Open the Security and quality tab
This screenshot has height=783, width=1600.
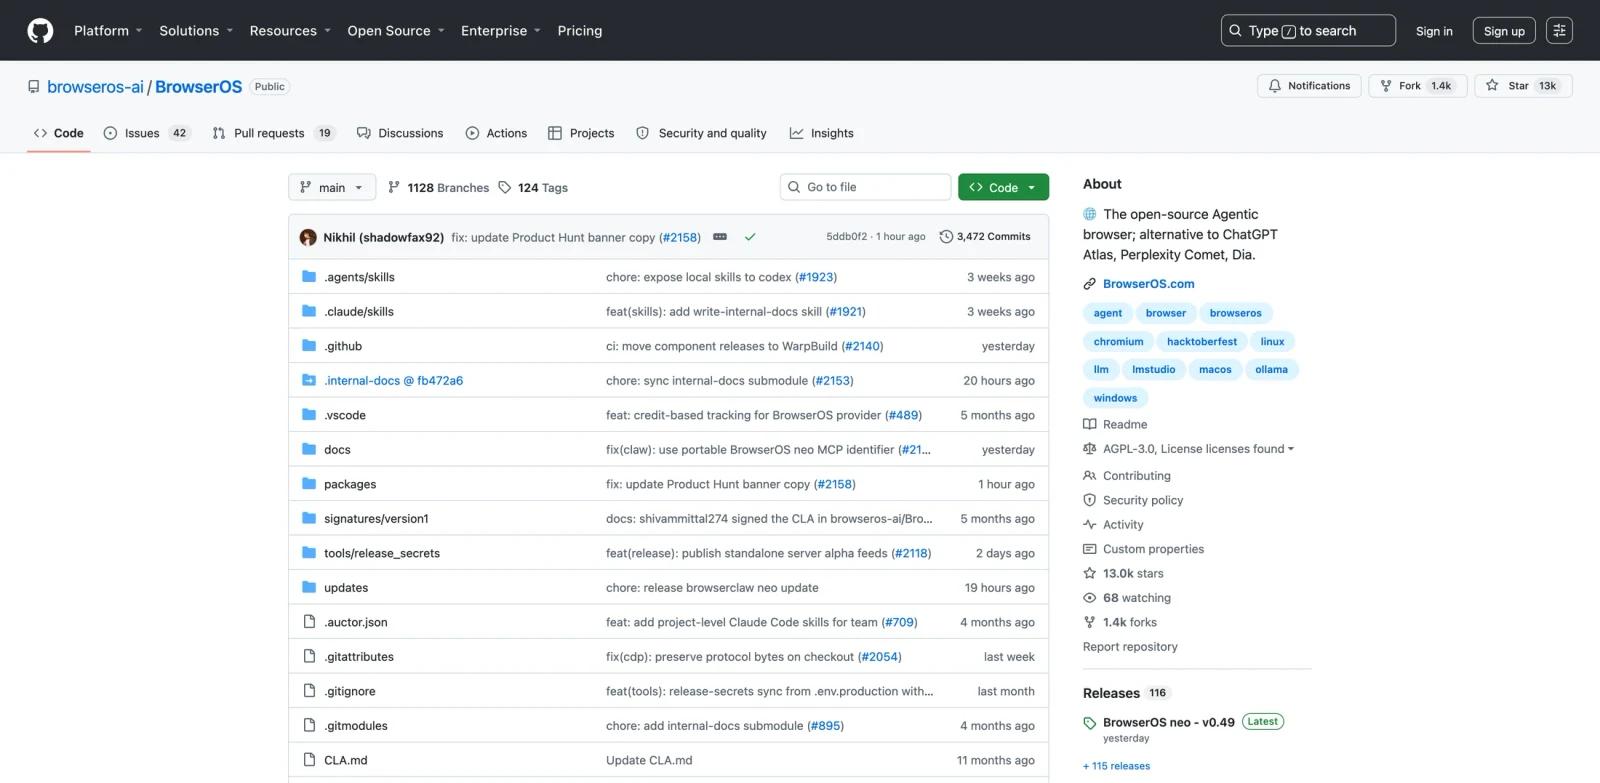pyautogui.click(x=701, y=133)
